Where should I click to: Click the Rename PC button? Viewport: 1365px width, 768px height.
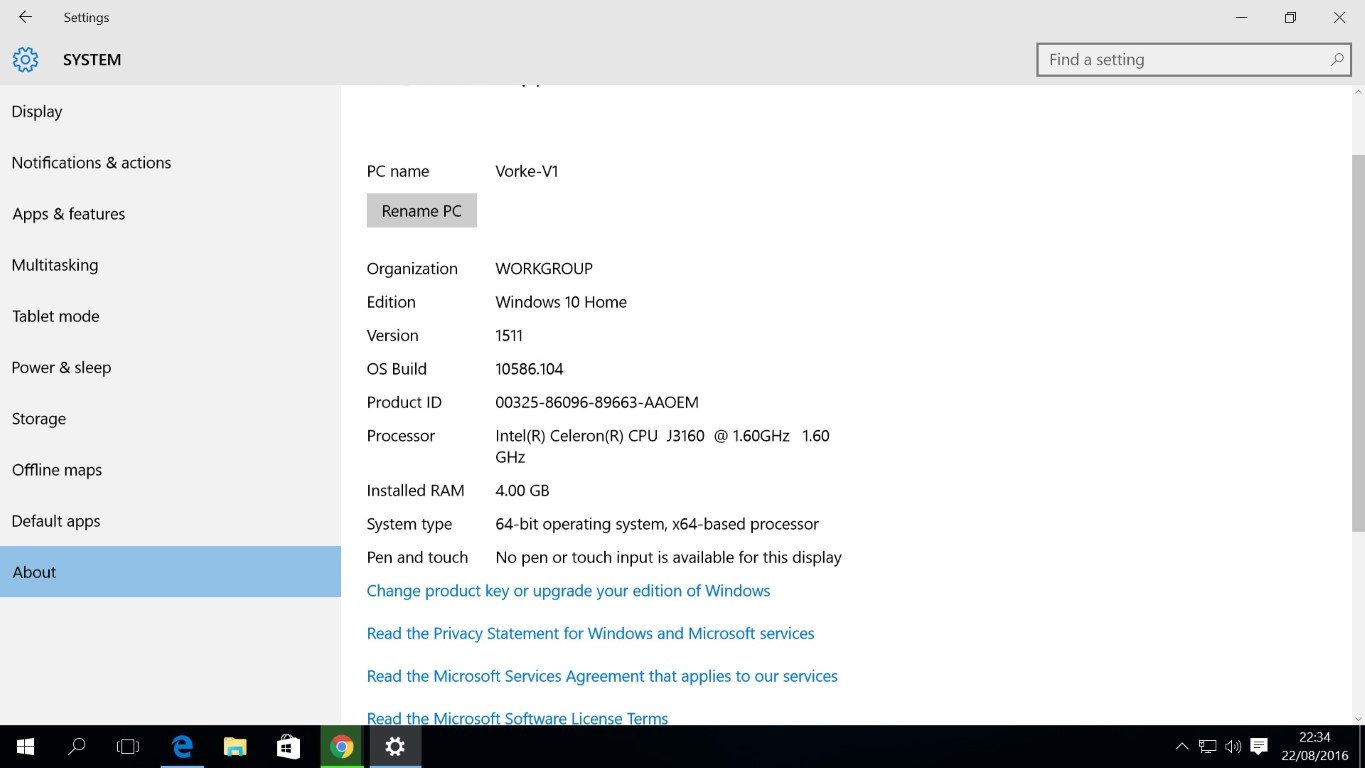[421, 211]
